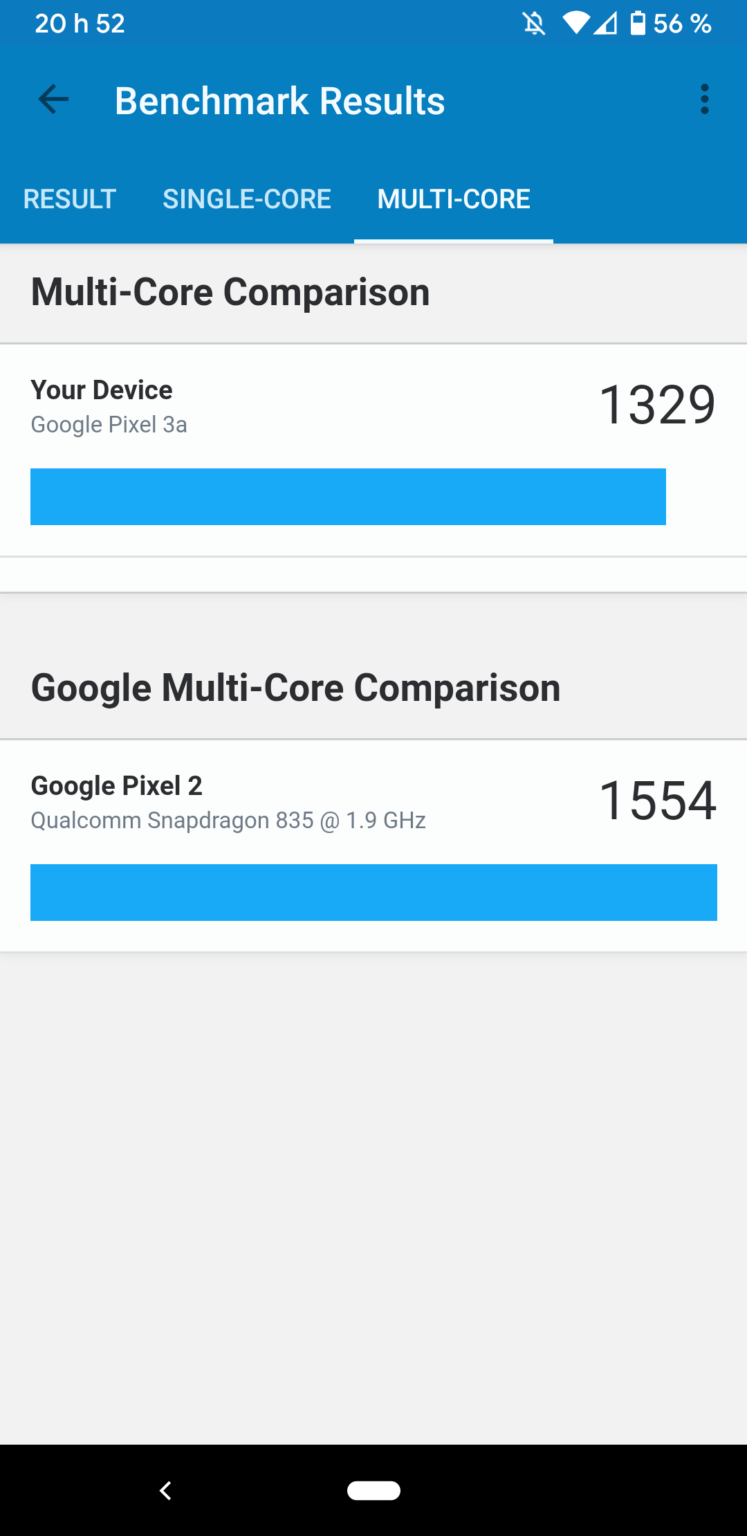Switch to the SINGLE-CORE tab

(247, 199)
